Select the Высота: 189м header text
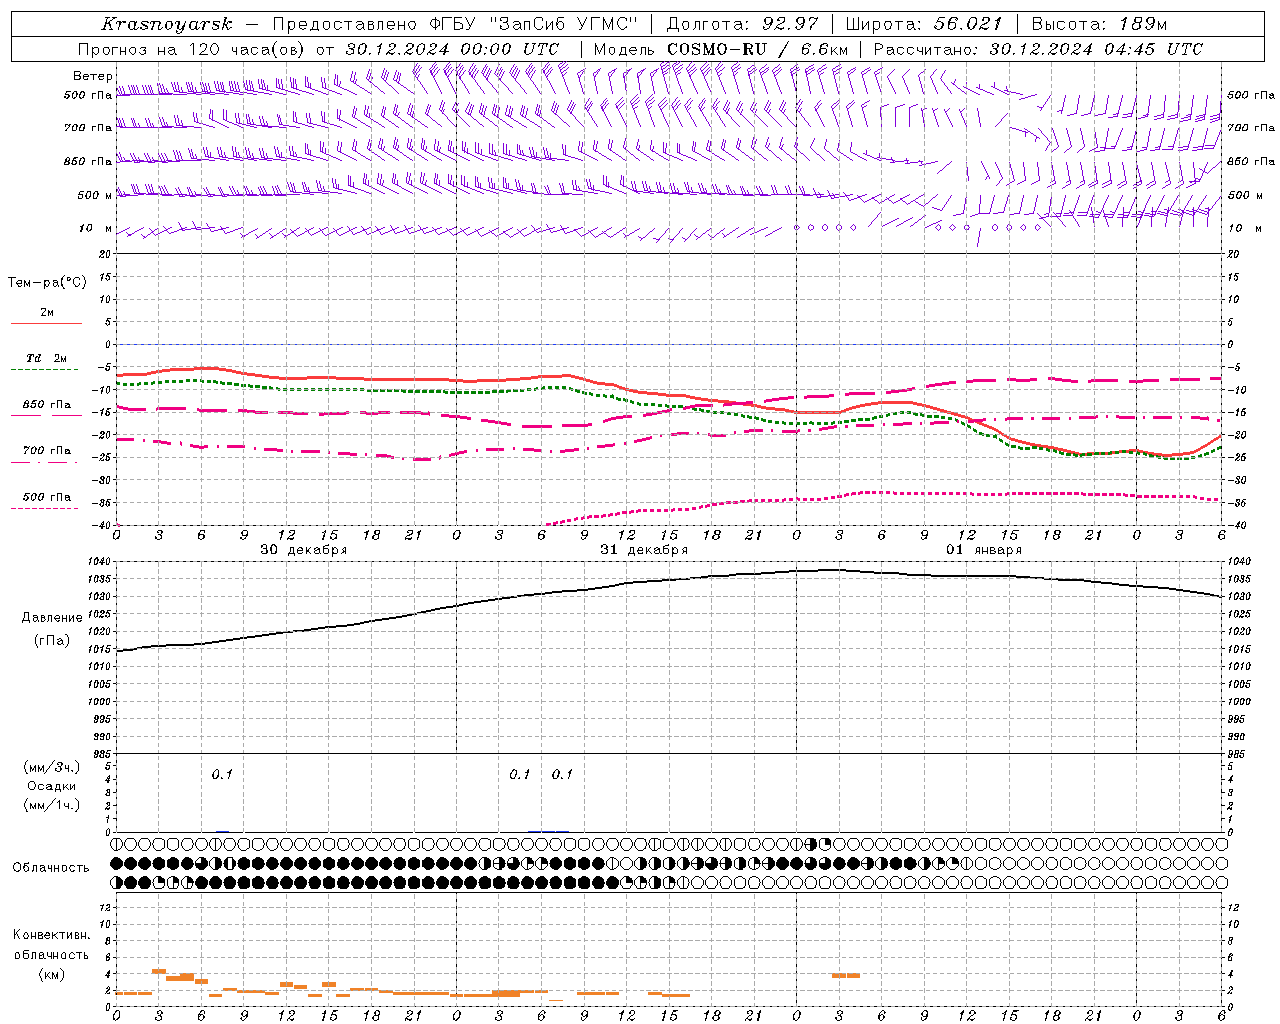Image resolution: width=1280 pixels, height=1024 pixels. tap(1099, 24)
